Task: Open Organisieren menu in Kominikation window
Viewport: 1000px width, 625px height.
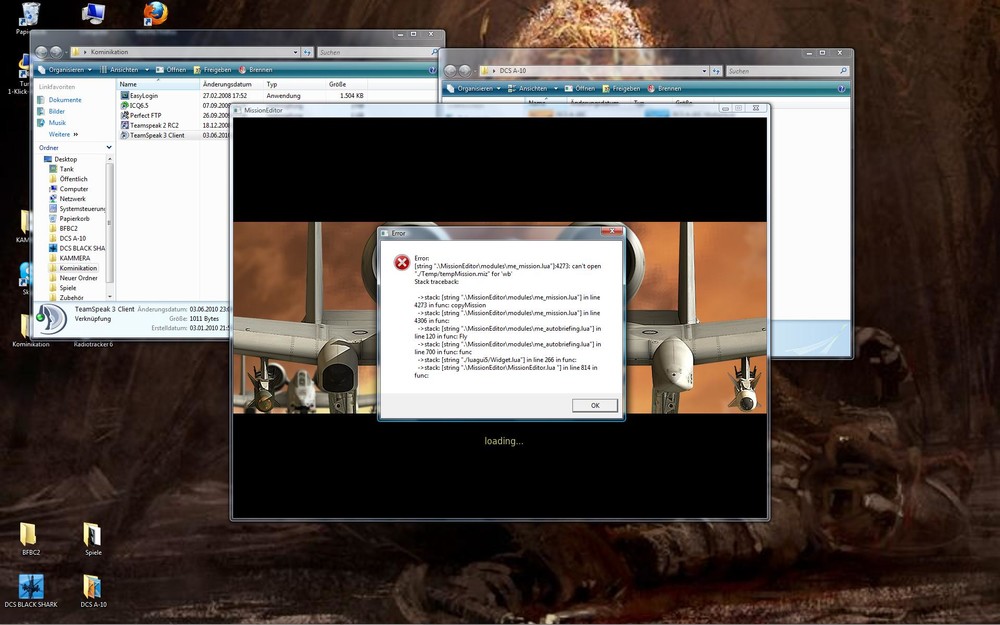Action: coord(65,70)
